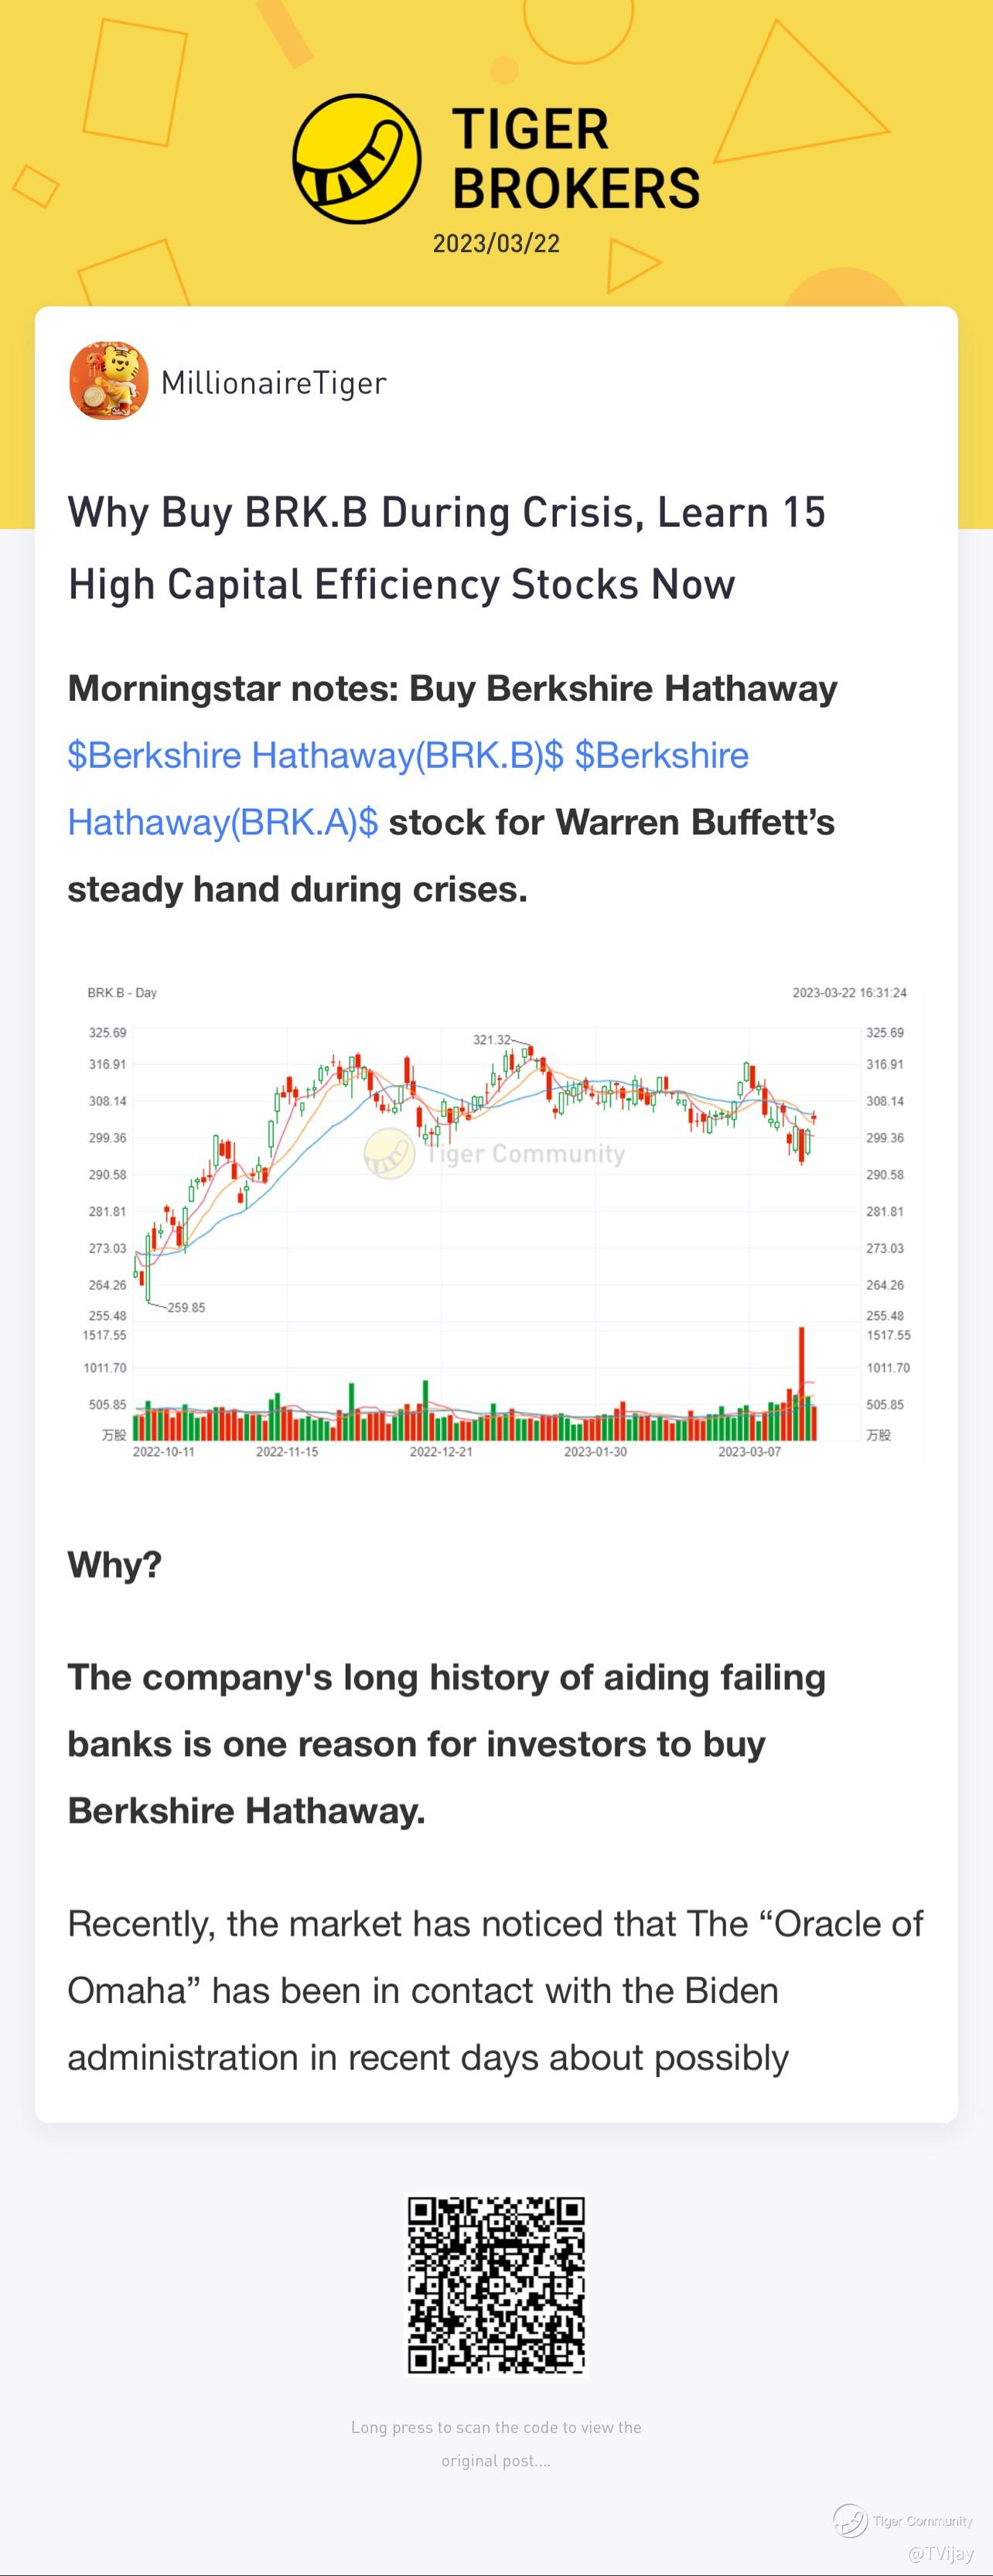
Task: Click the @TVijay handle at bottom
Action: tap(940, 2553)
